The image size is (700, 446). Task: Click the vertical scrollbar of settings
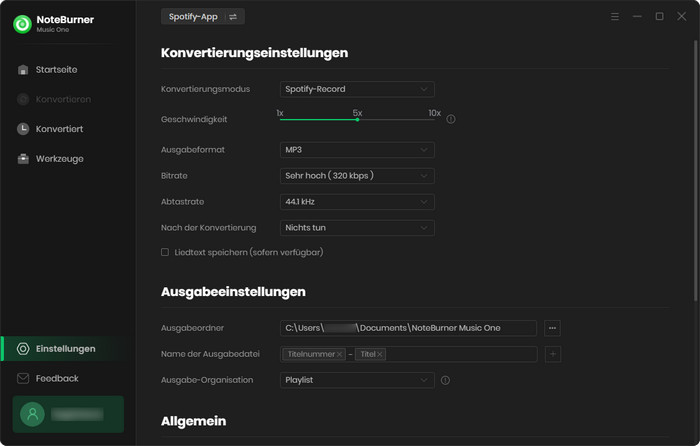(x=695, y=170)
